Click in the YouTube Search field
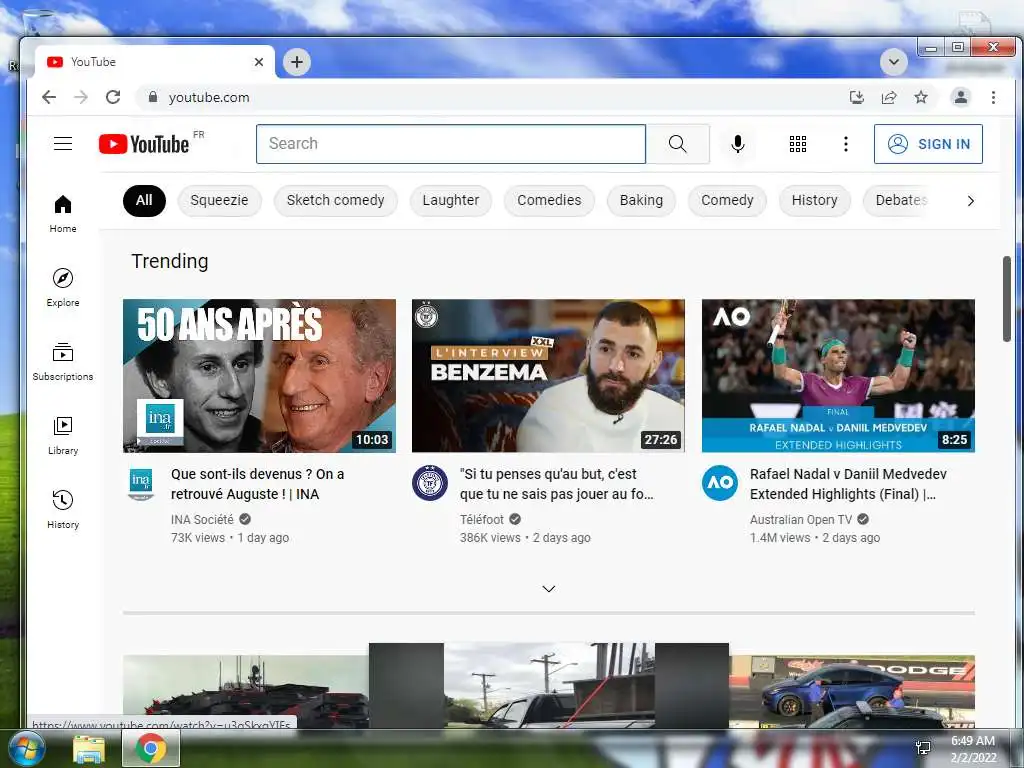 click(x=451, y=144)
